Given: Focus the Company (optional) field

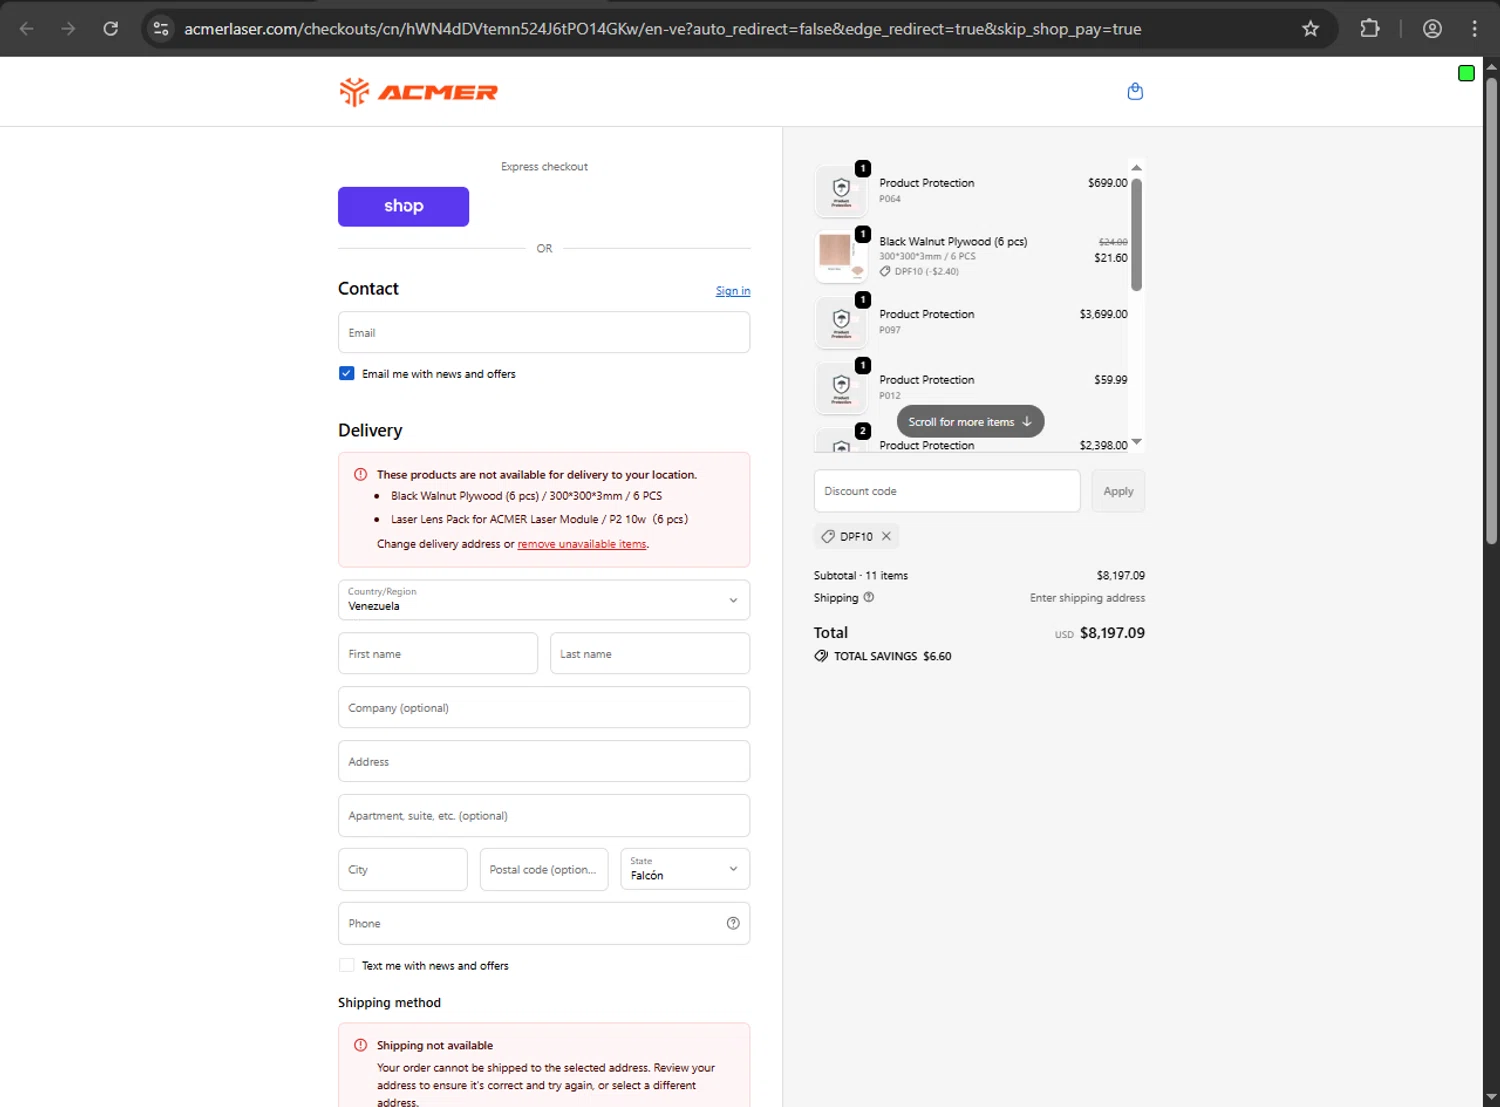Looking at the screenshot, I should coord(544,707).
